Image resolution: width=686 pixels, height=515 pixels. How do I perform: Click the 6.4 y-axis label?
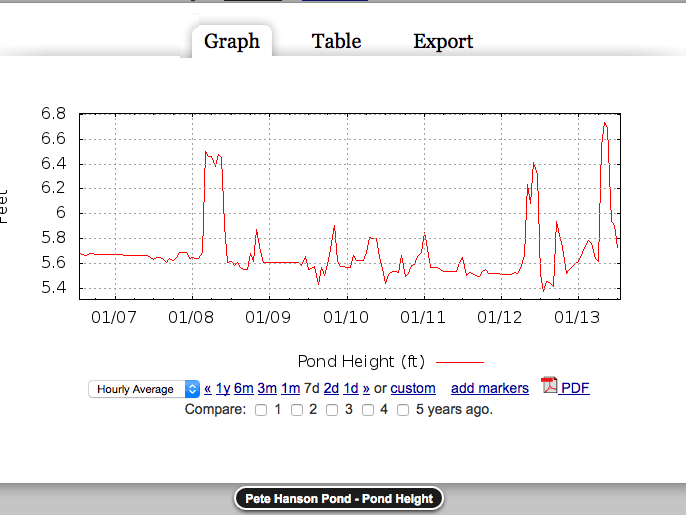coord(53,164)
